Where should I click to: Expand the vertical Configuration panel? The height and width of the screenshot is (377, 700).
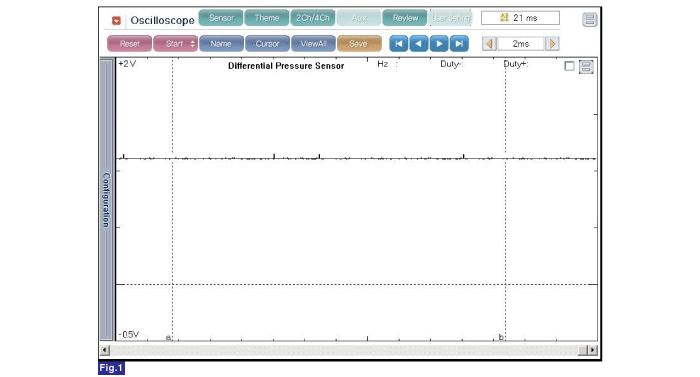106,200
